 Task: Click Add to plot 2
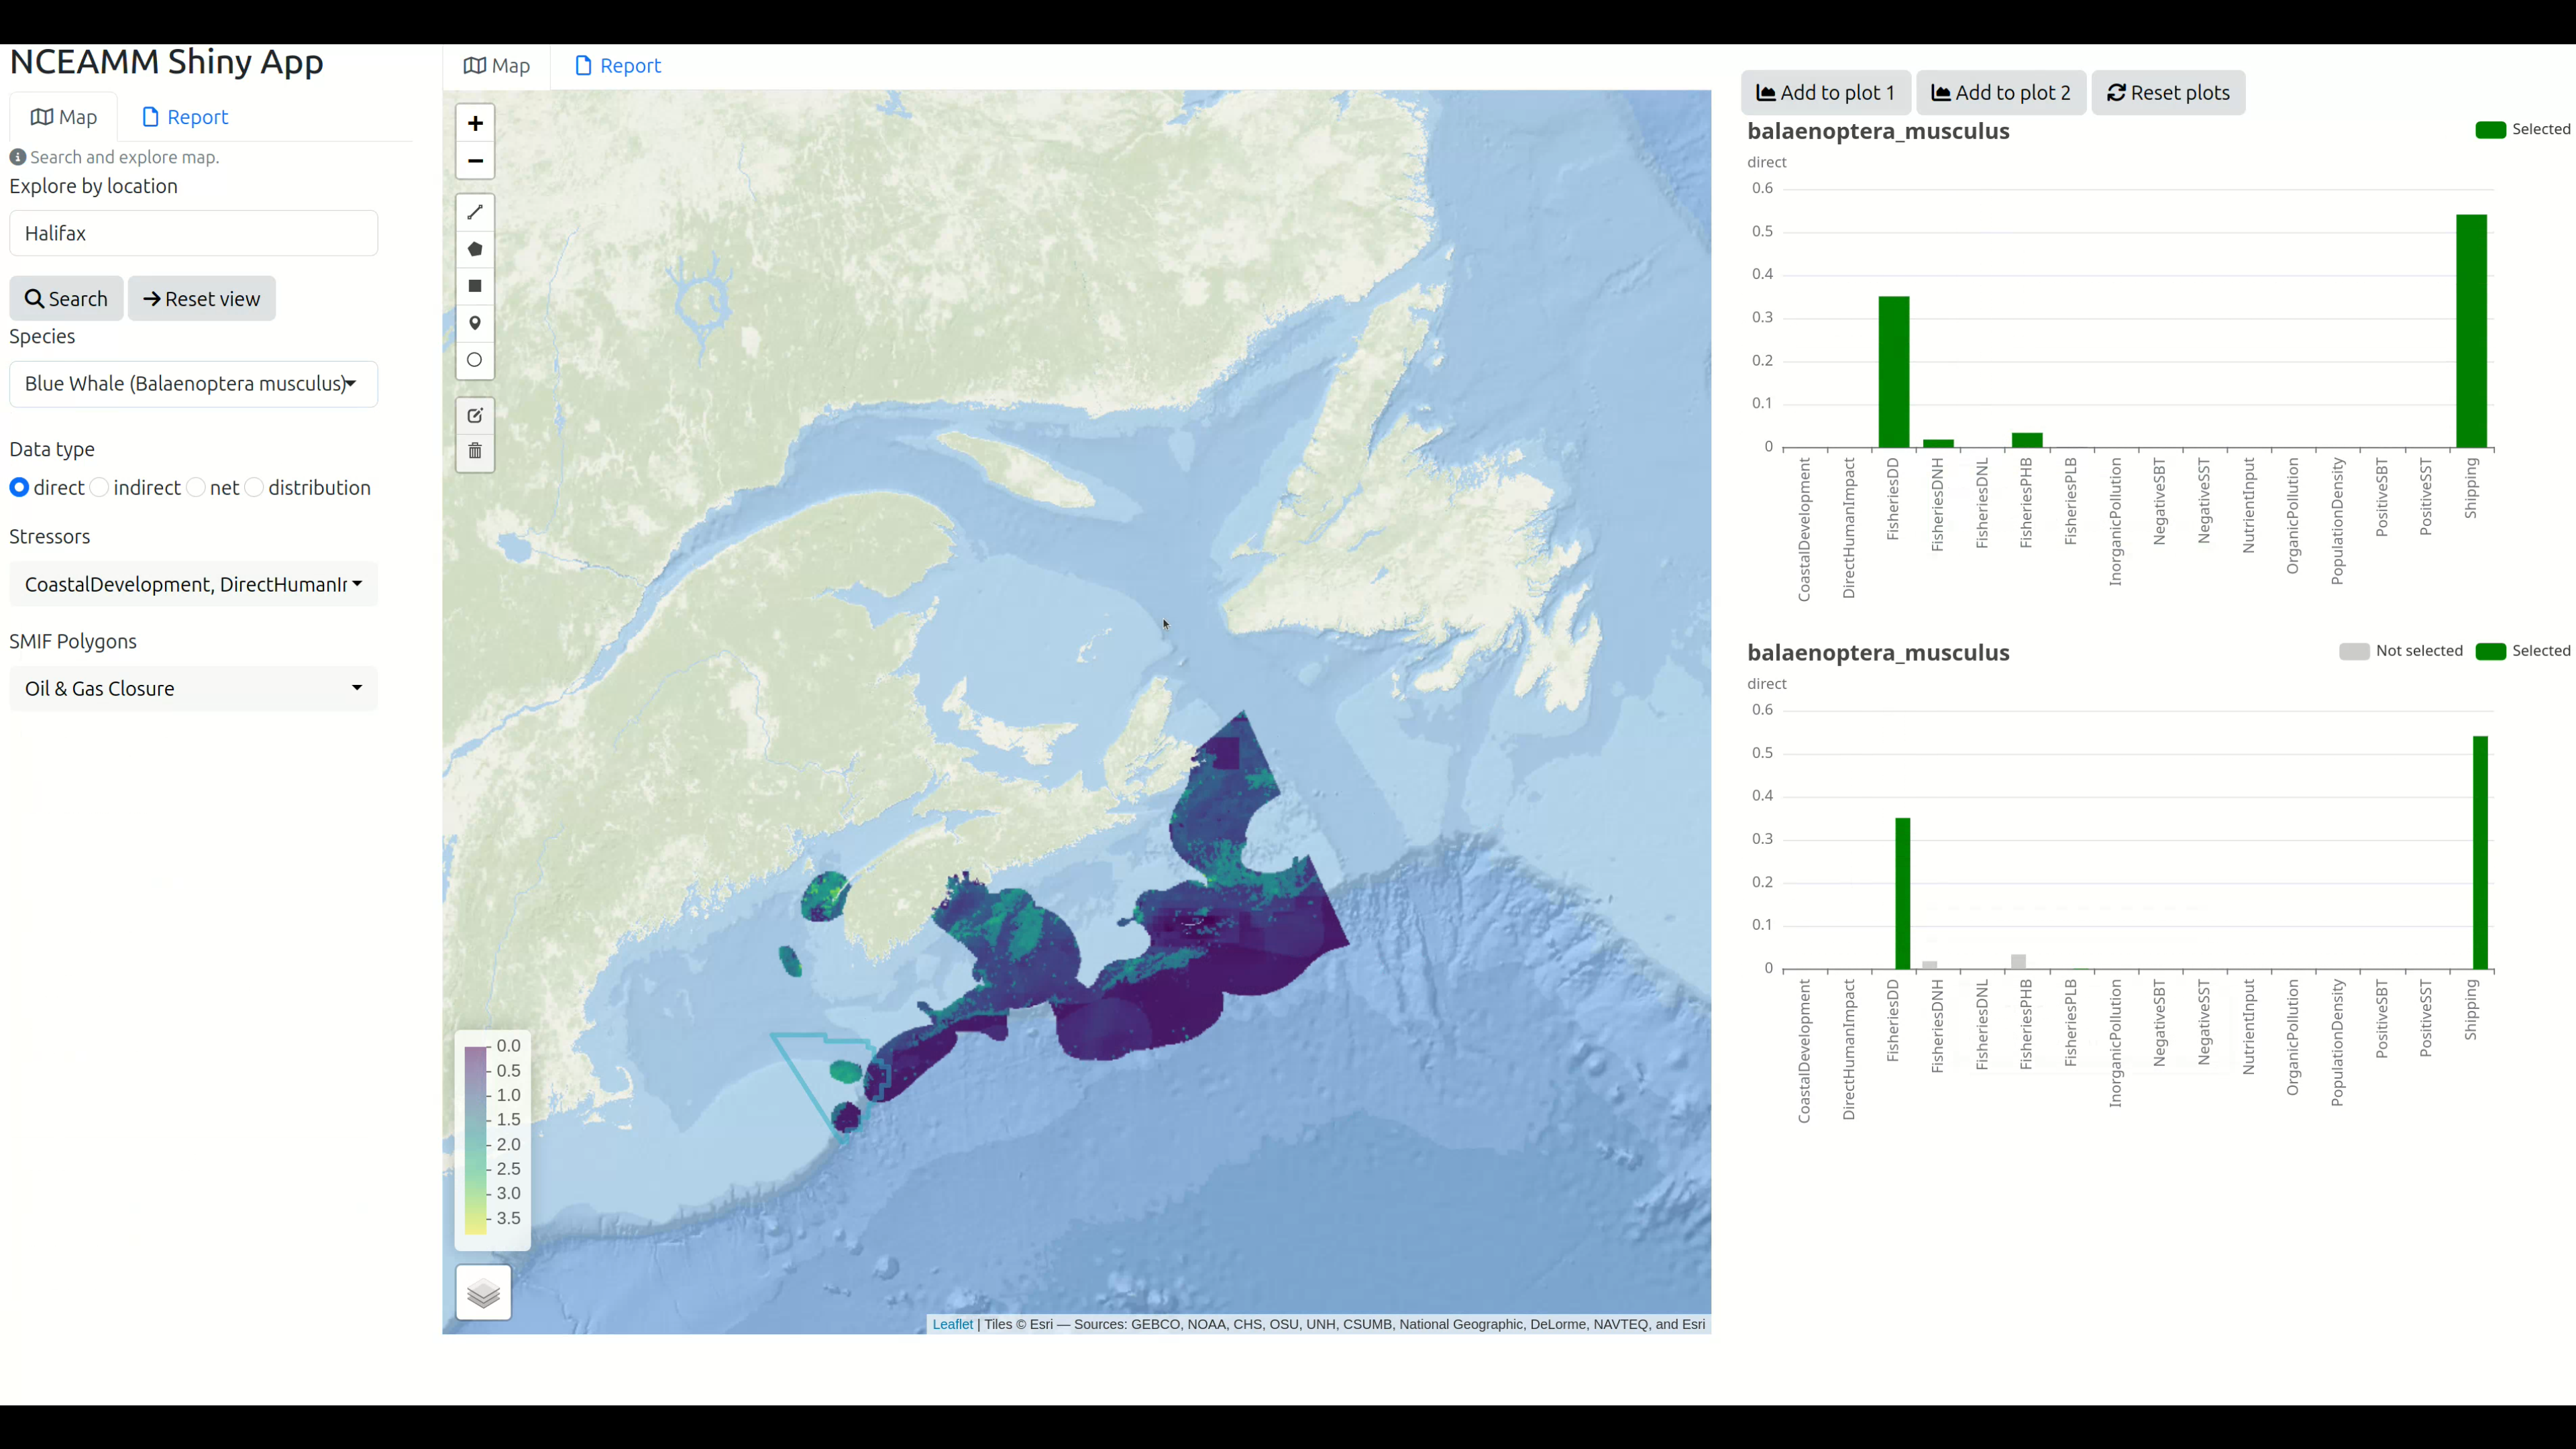[x=2000, y=92]
